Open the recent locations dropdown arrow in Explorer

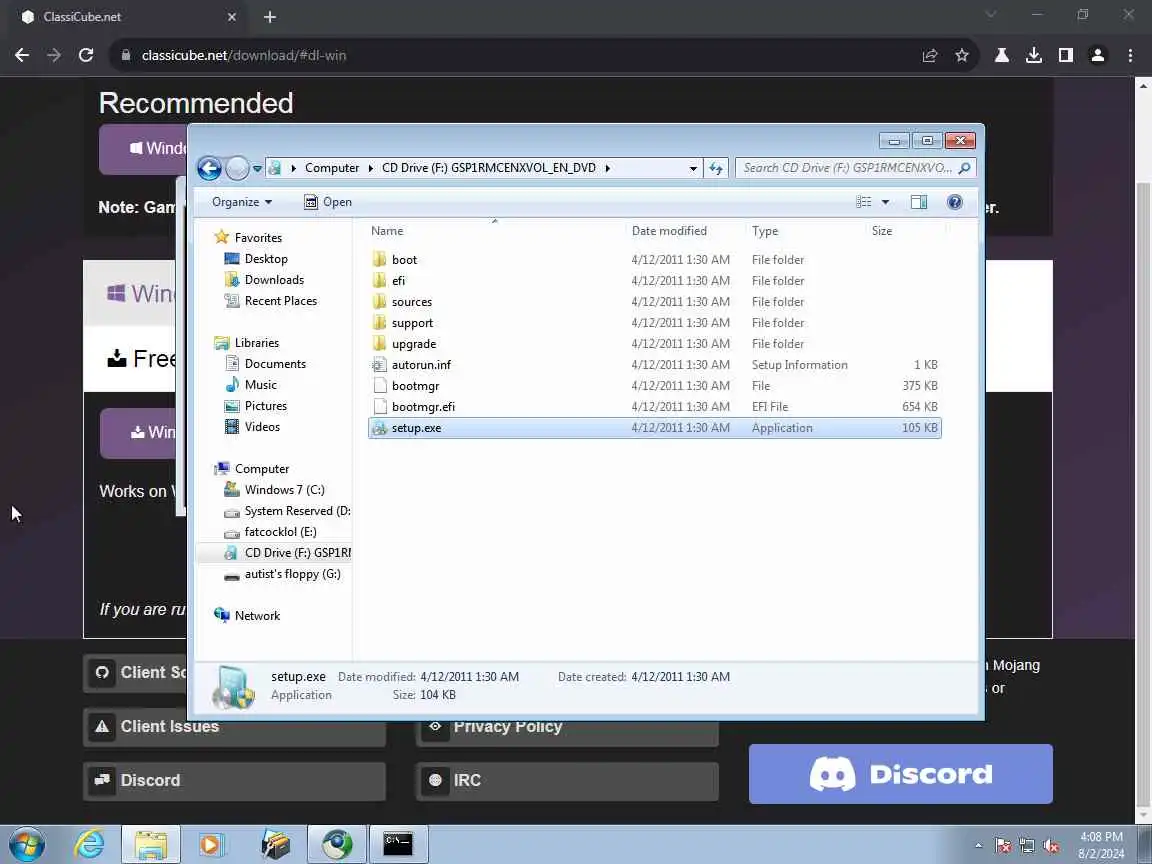tap(257, 168)
